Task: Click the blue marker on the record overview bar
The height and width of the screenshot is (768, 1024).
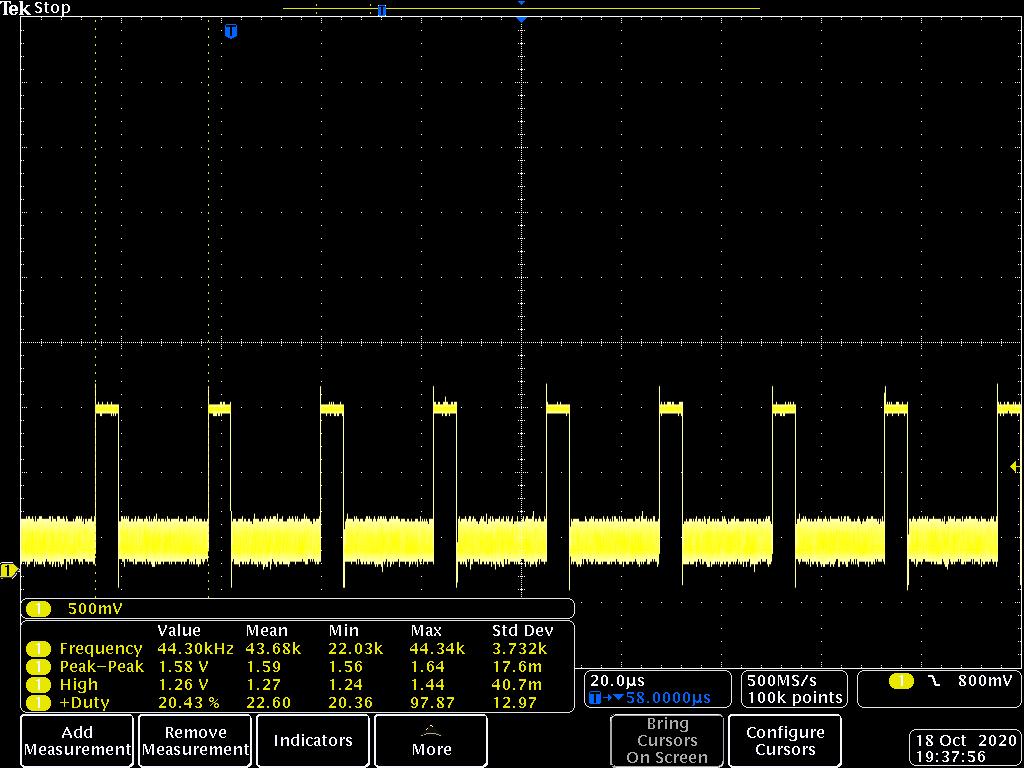Action: 381,10
